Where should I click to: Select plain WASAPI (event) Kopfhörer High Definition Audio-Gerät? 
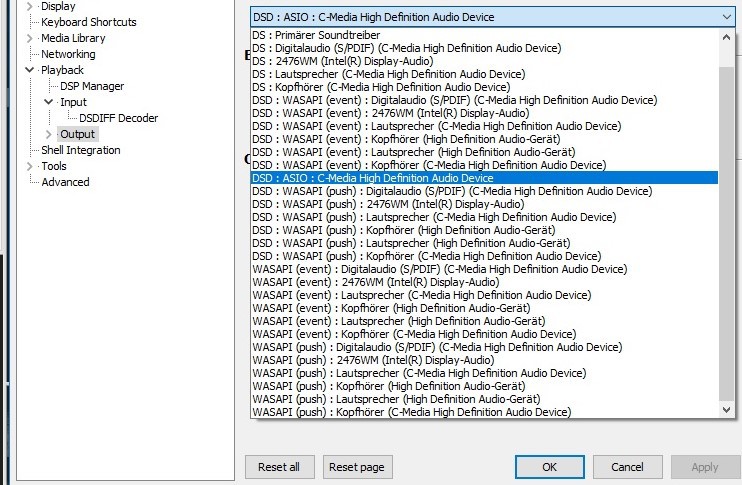coord(484,308)
